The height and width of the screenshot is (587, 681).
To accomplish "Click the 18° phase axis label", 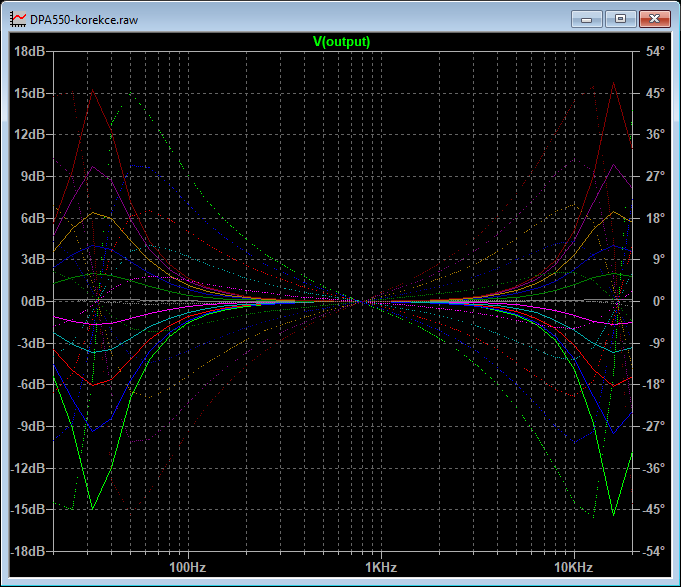I will pos(655,218).
